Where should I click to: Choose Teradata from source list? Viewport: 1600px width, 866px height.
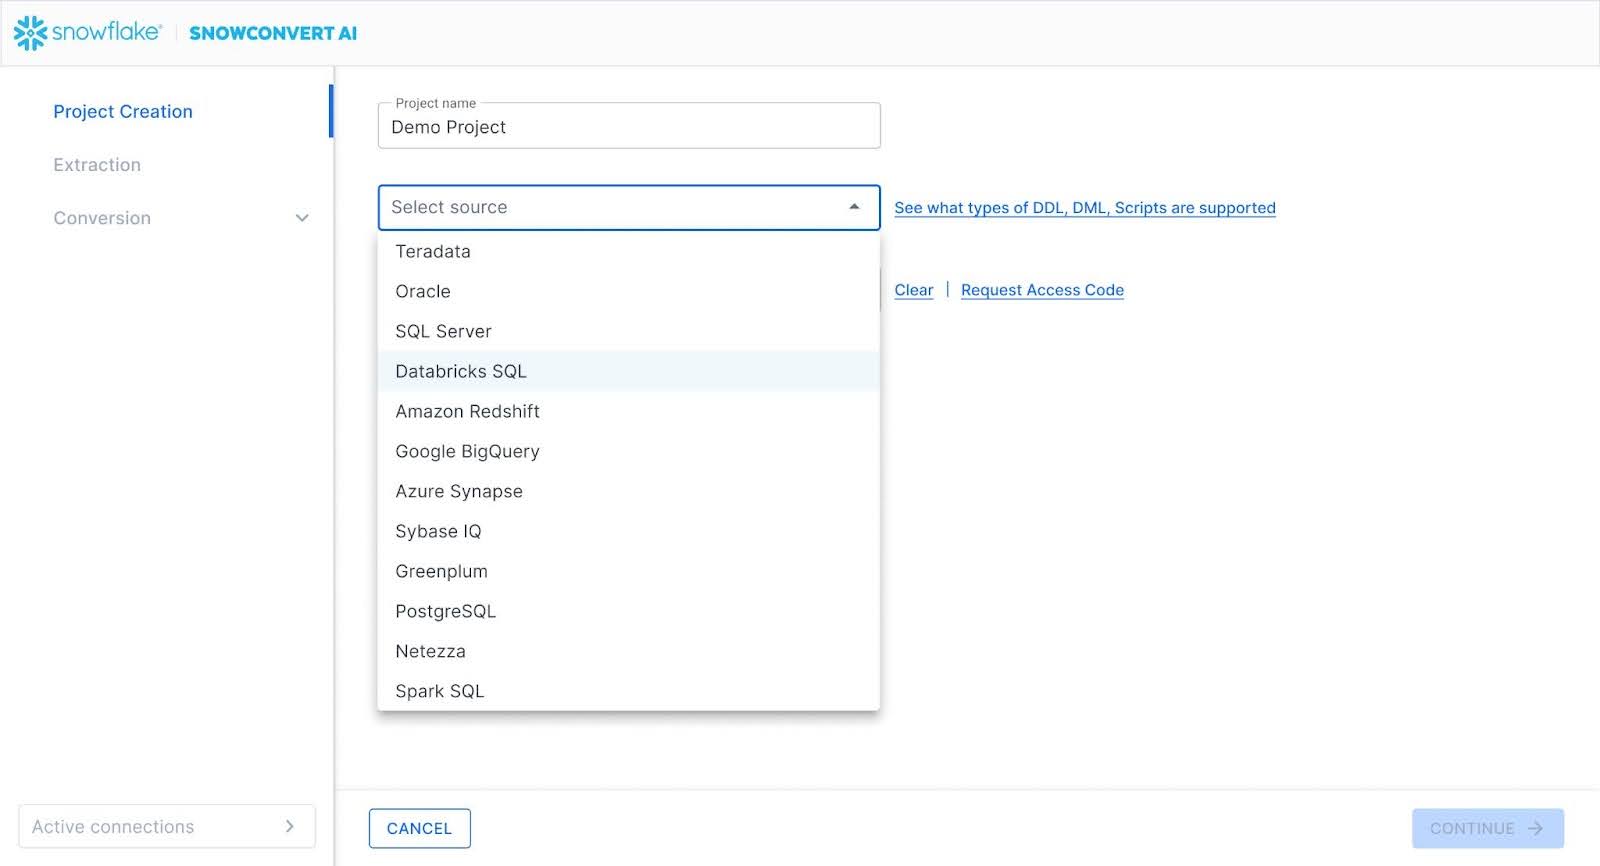pos(433,251)
